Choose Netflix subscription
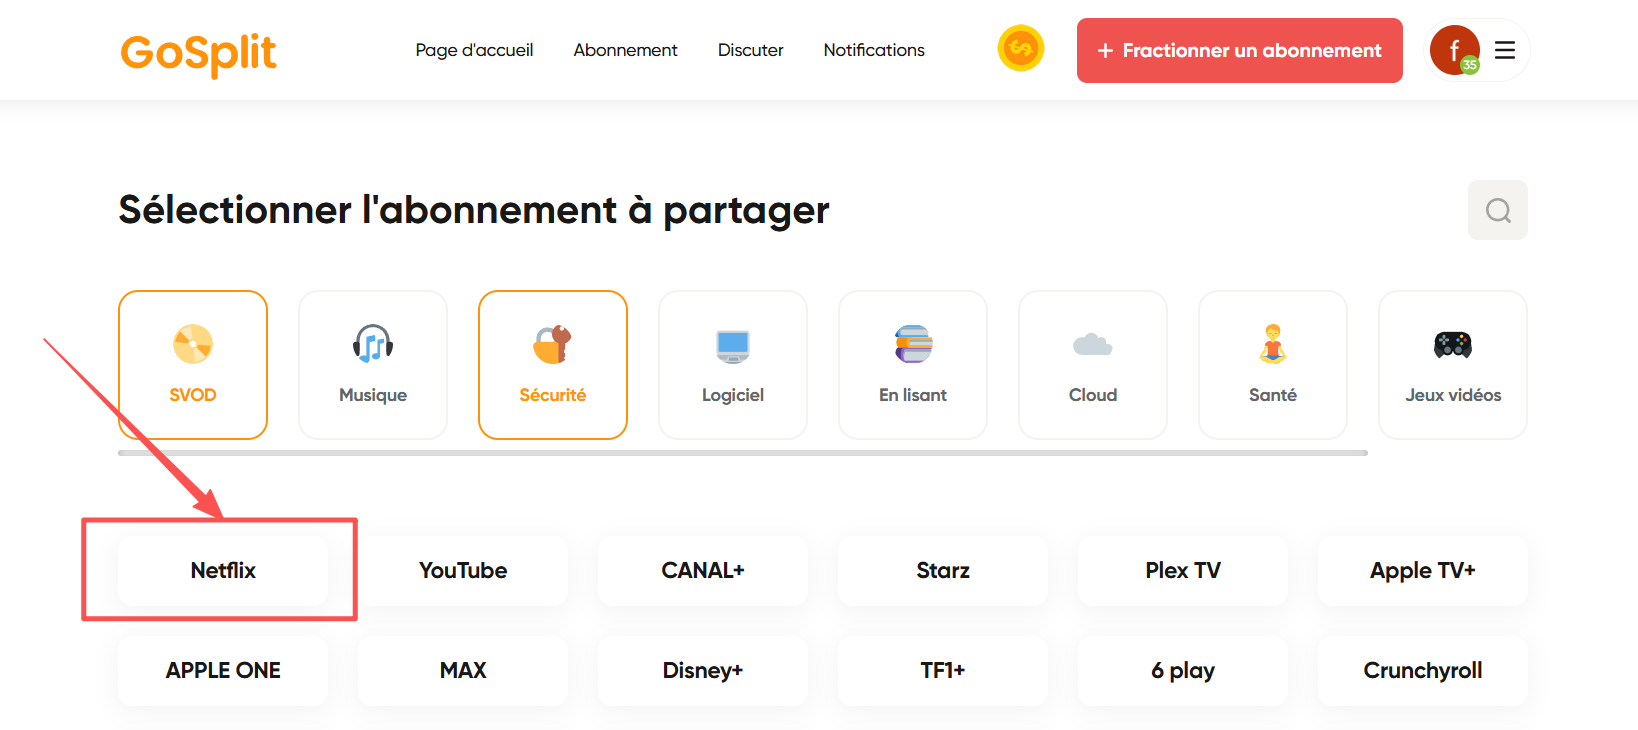 223,570
